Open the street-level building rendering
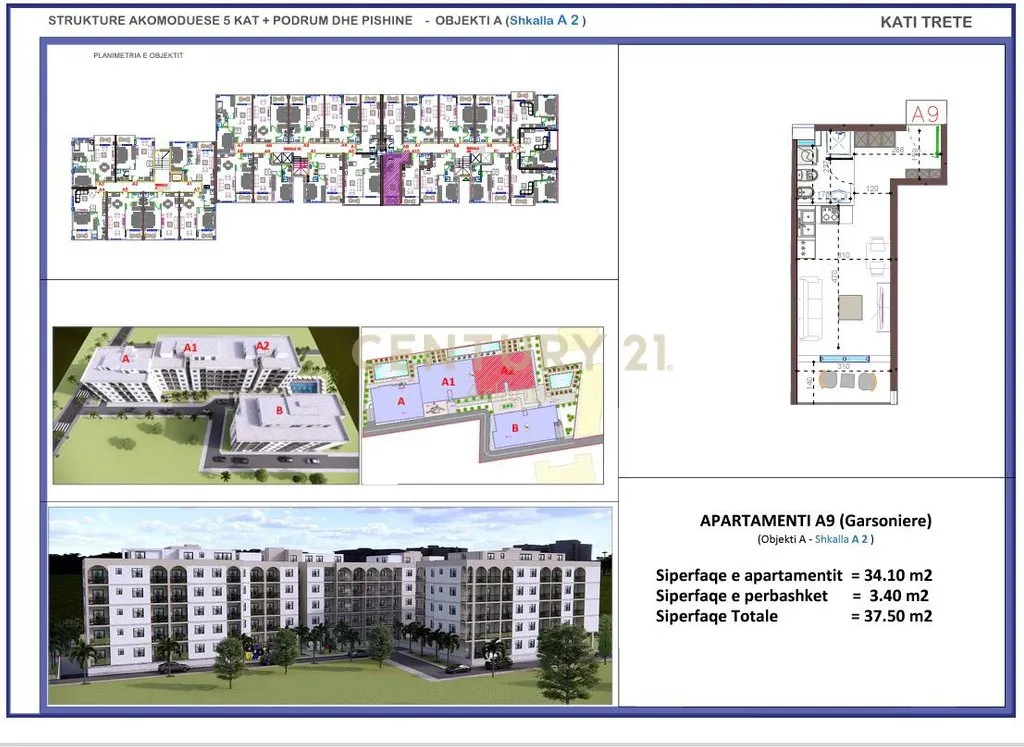The image size is (1024, 747). (330, 605)
